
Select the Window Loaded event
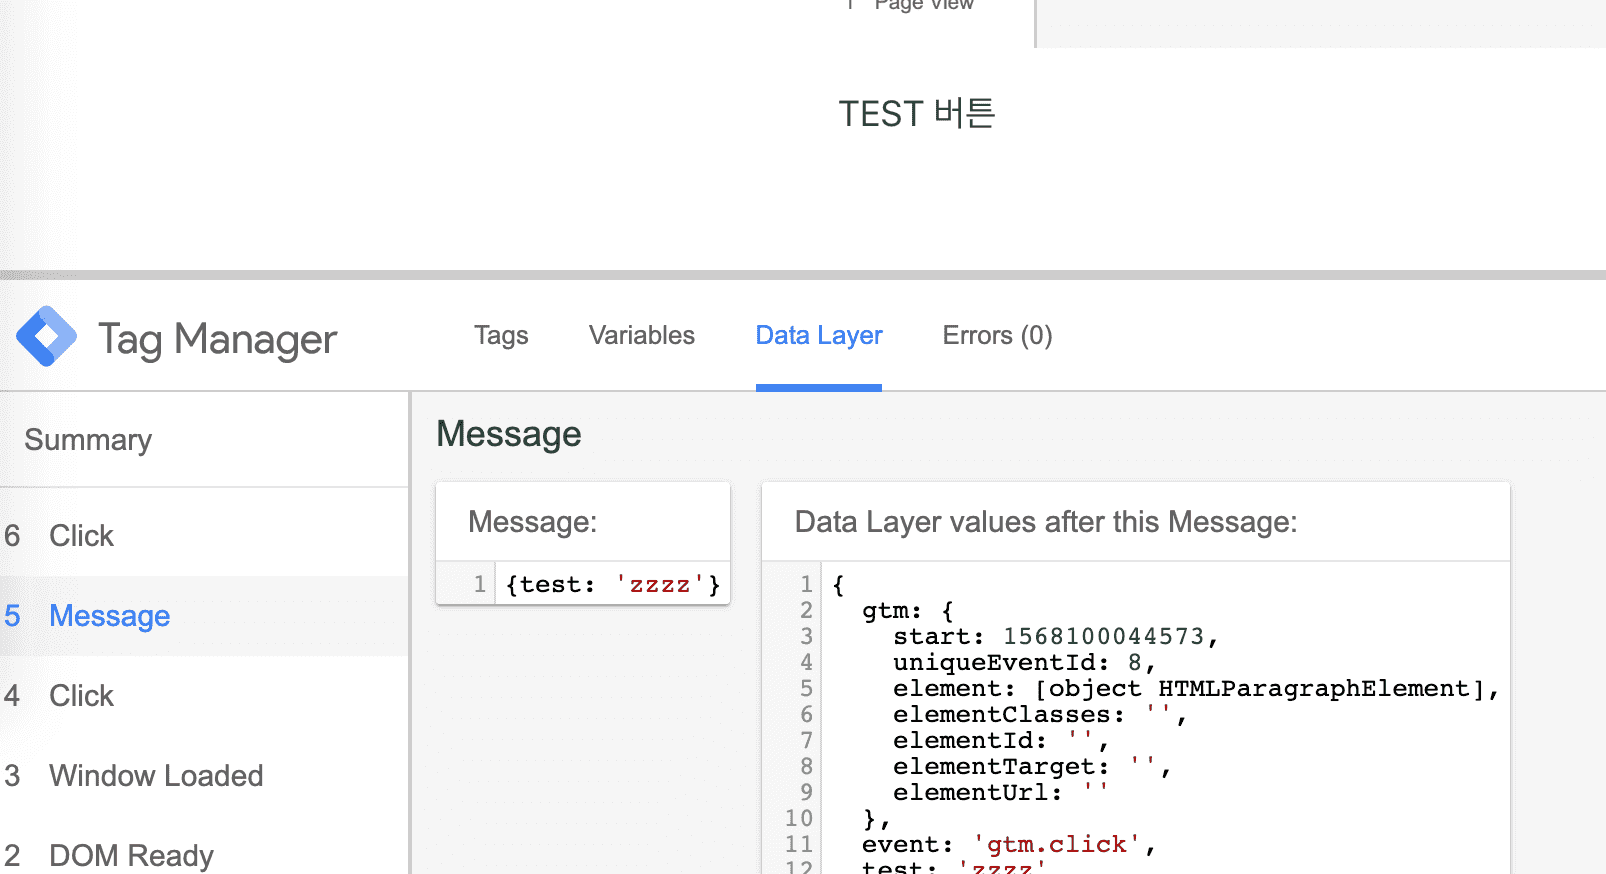(156, 776)
